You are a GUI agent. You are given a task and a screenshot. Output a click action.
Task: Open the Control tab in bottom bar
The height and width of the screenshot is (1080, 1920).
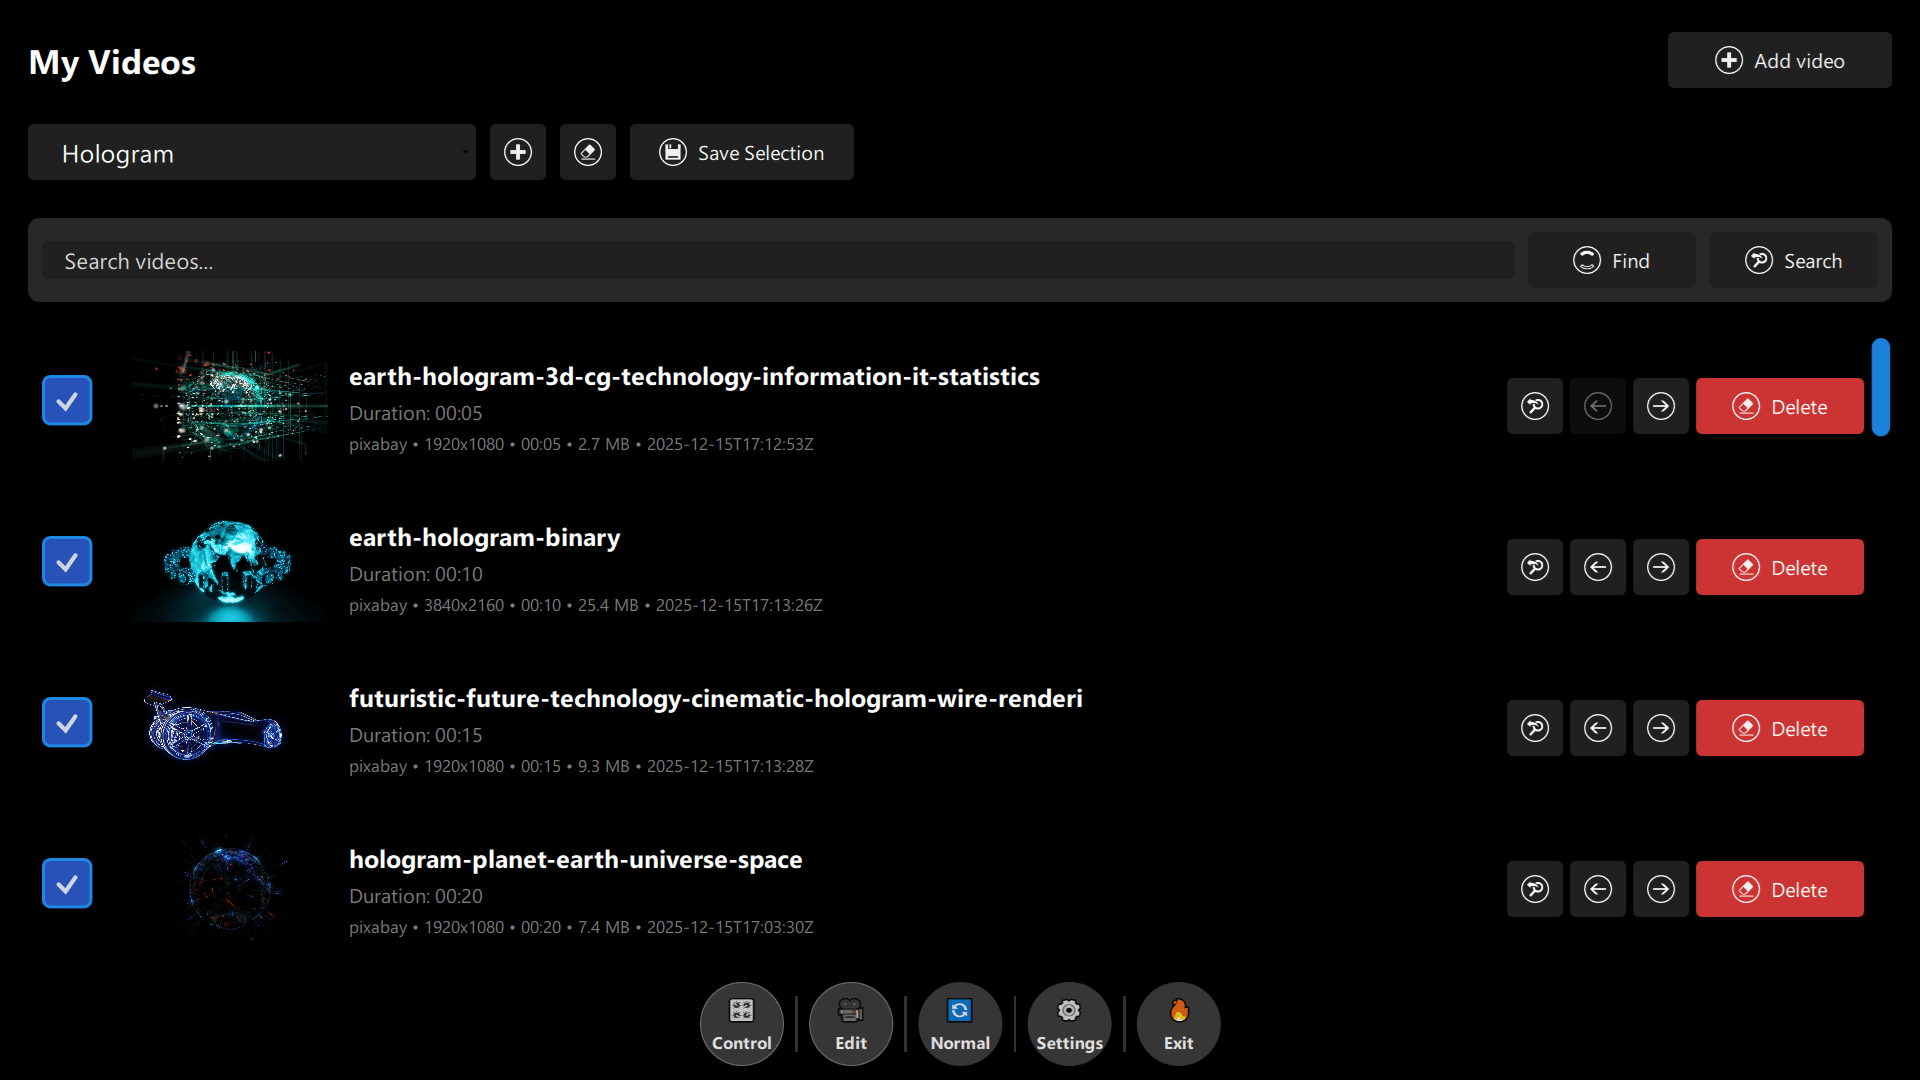click(x=741, y=1023)
